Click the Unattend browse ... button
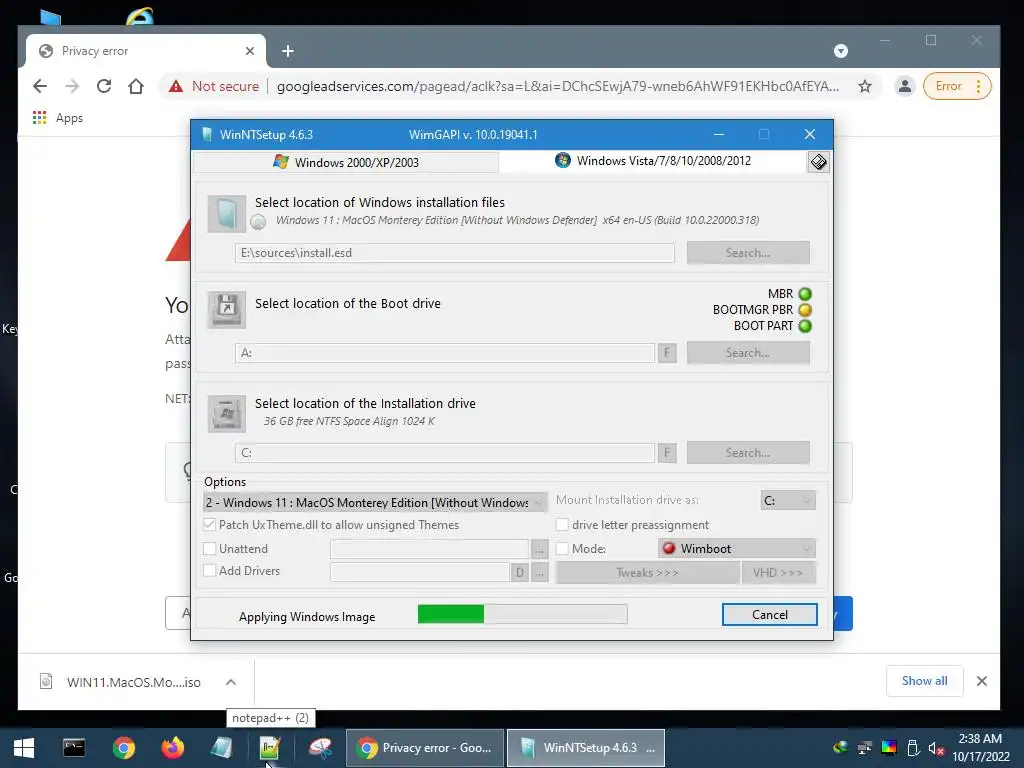The height and width of the screenshot is (768, 1024). 539,549
